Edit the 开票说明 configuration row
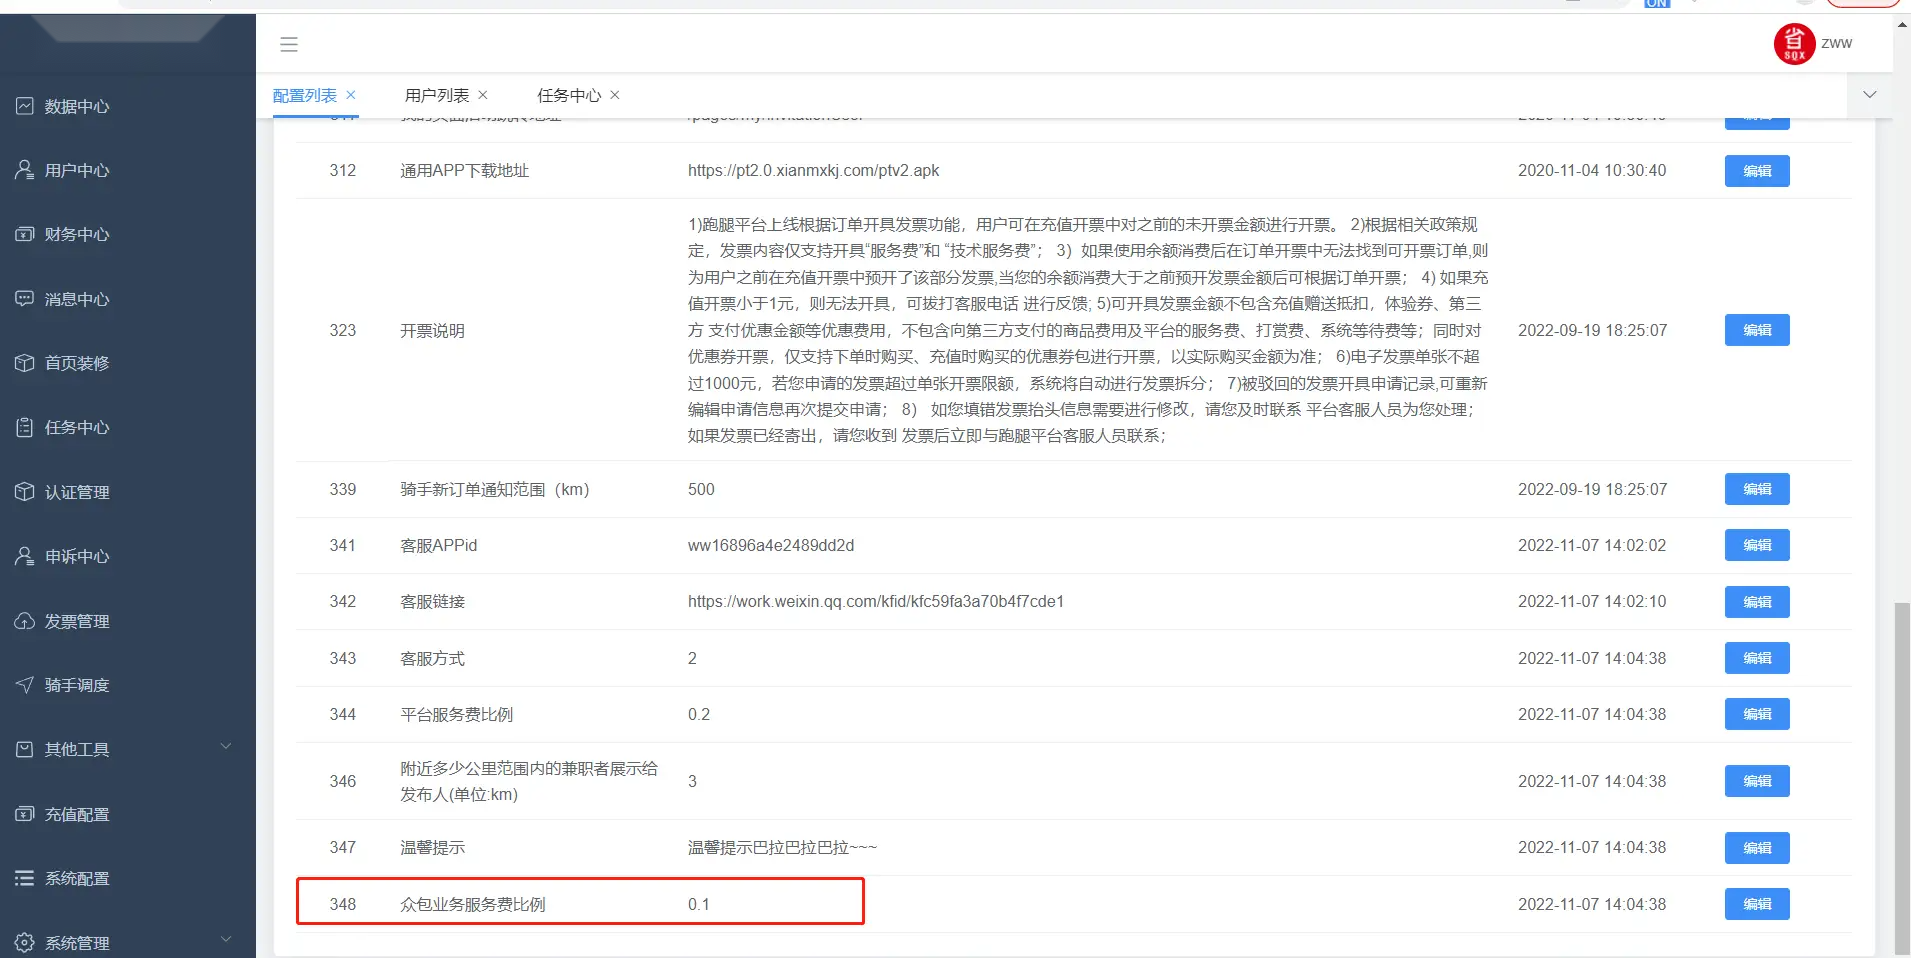Screen dimensions: 1911x958 [1756, 330]
